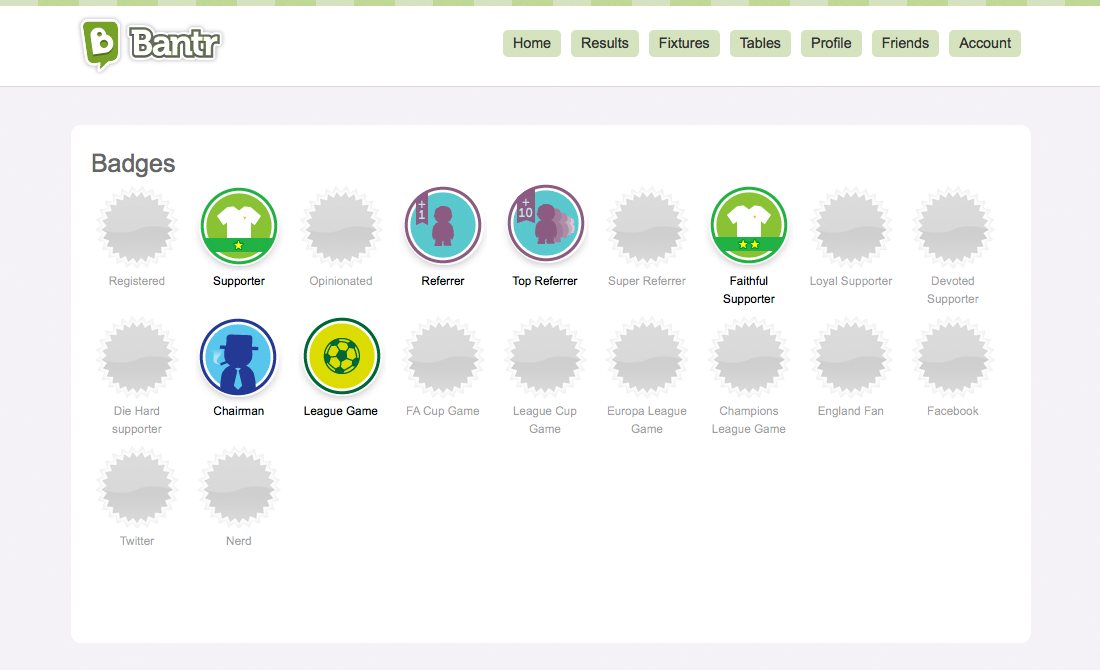1100x670 pixels.
Task: View the Tables page
Action: click(760, 43)
